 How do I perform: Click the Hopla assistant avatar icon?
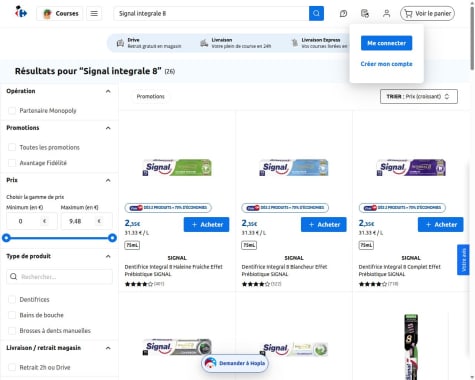tap(210, 363)
